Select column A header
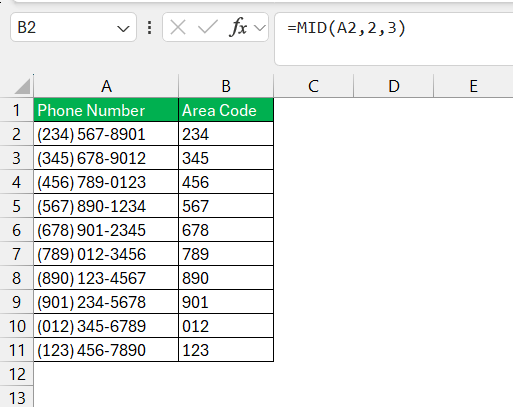The image size is (513, 407). coord(106,86)
